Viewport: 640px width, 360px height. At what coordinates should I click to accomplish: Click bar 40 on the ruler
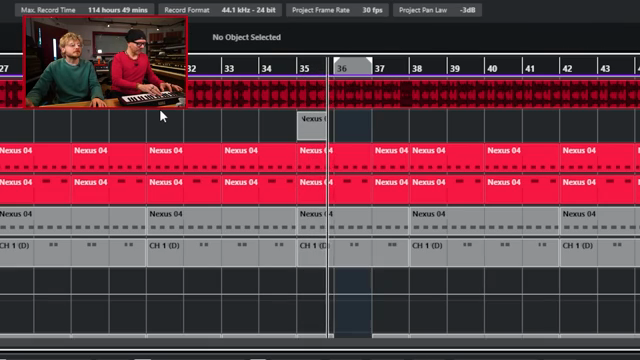(x=492, y=69)
